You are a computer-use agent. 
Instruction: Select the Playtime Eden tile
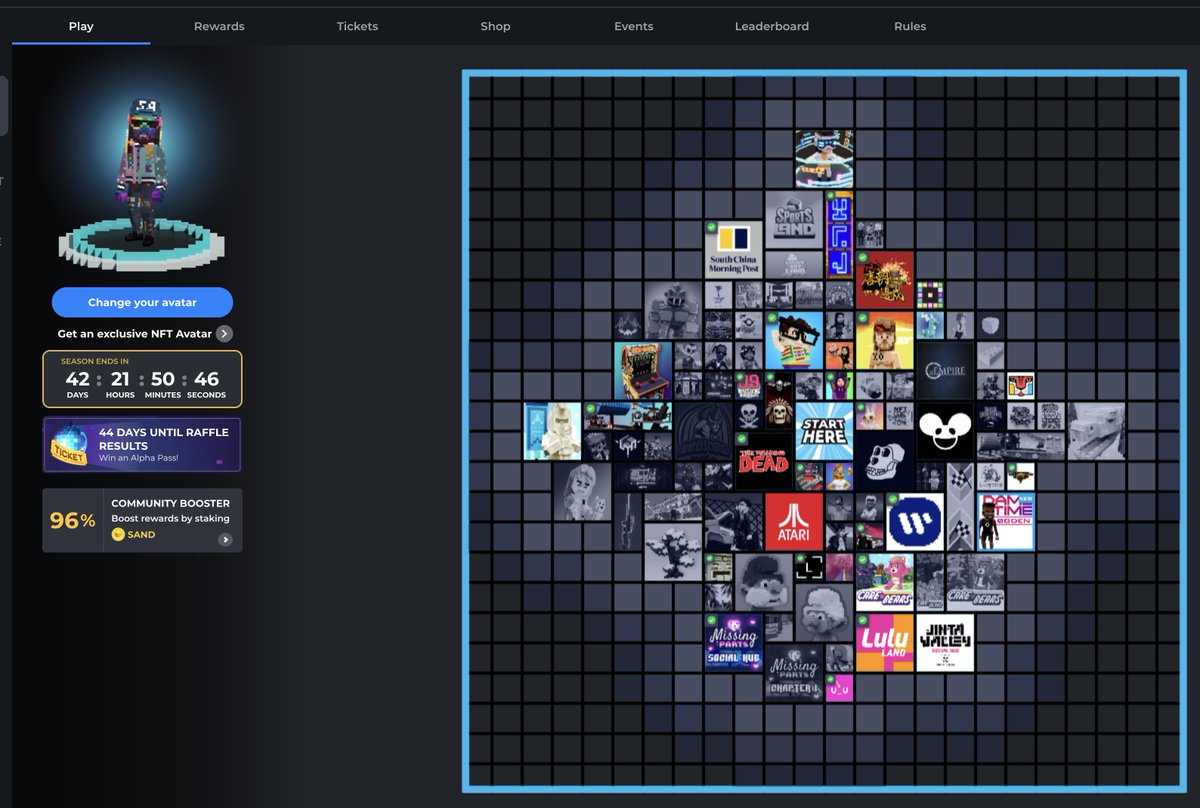(x=1005, y=521)
